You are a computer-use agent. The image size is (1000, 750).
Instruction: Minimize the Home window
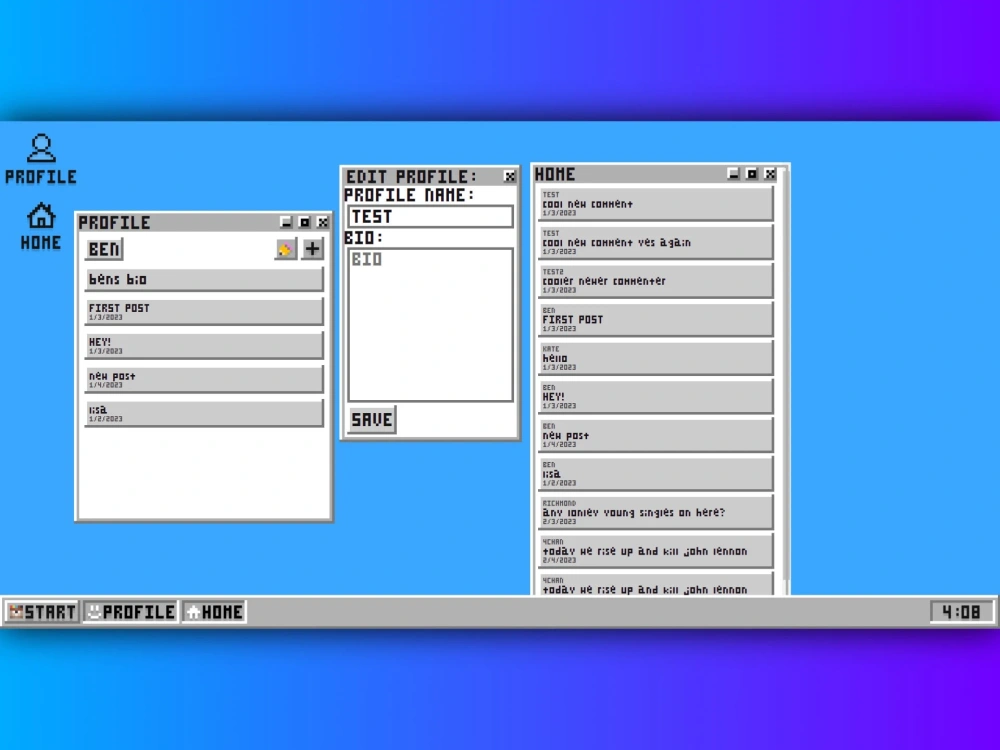click(x=733, y=173)
